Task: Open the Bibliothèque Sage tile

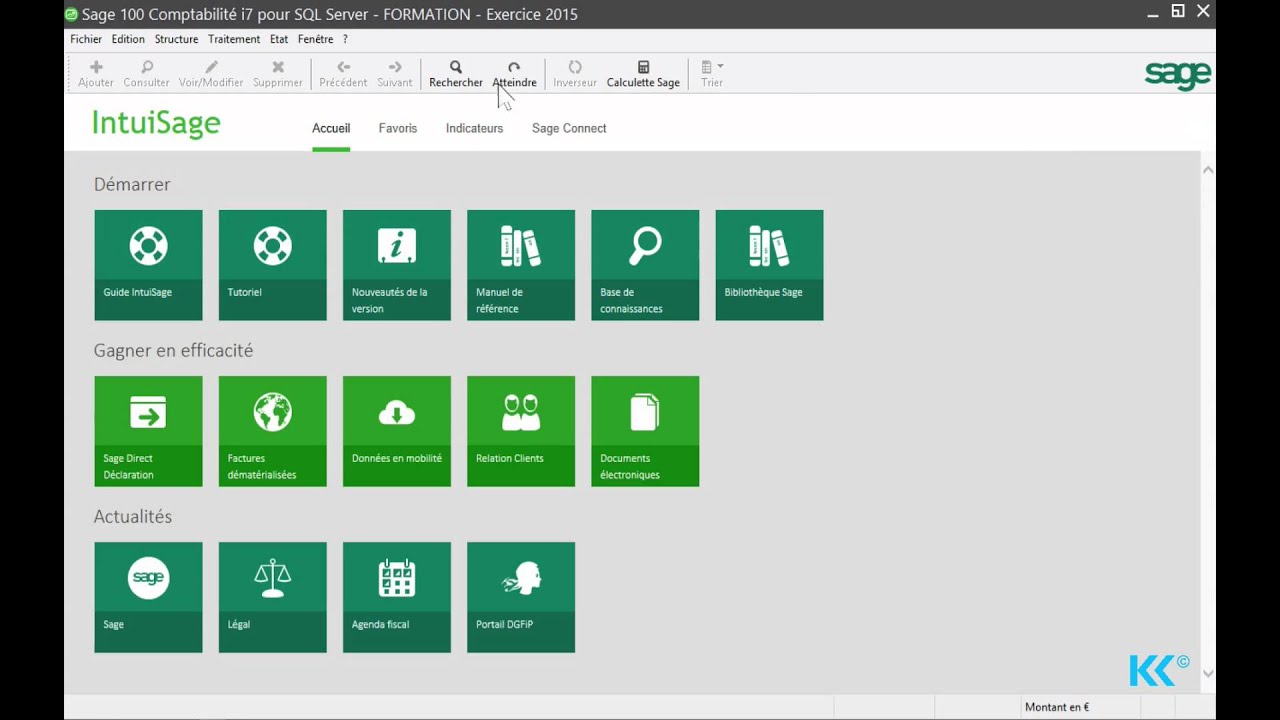Action: click(x=769, y=265)
